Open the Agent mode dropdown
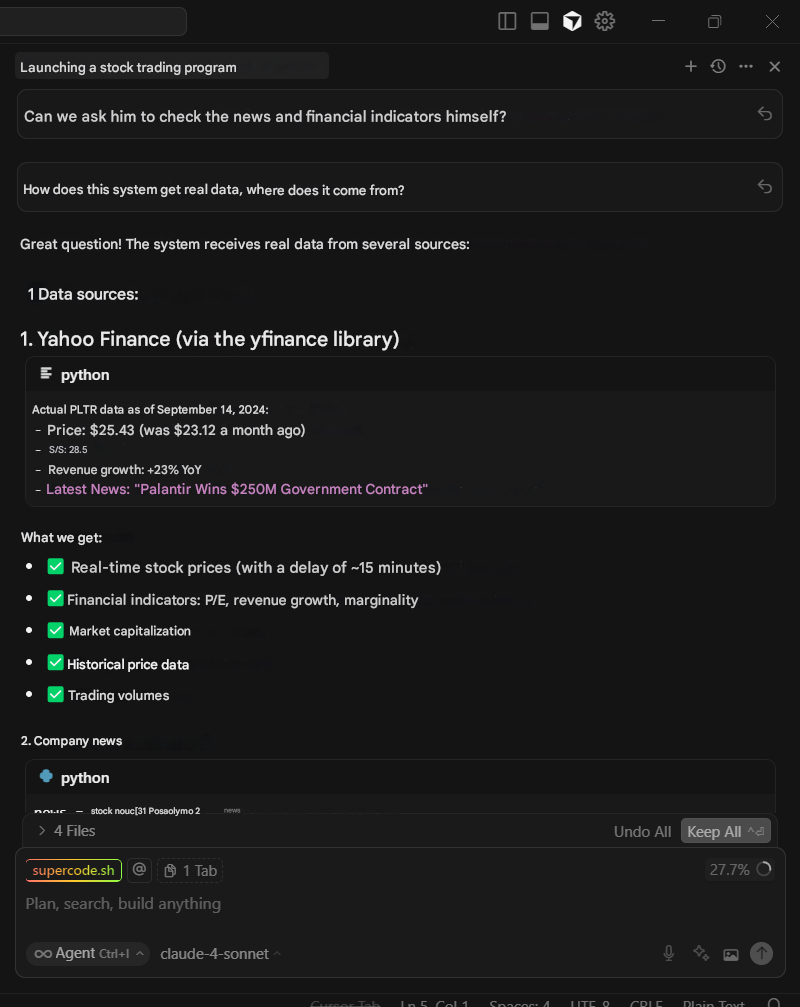This screenshot has height=1007, width=800. click(x=87, y=954)
